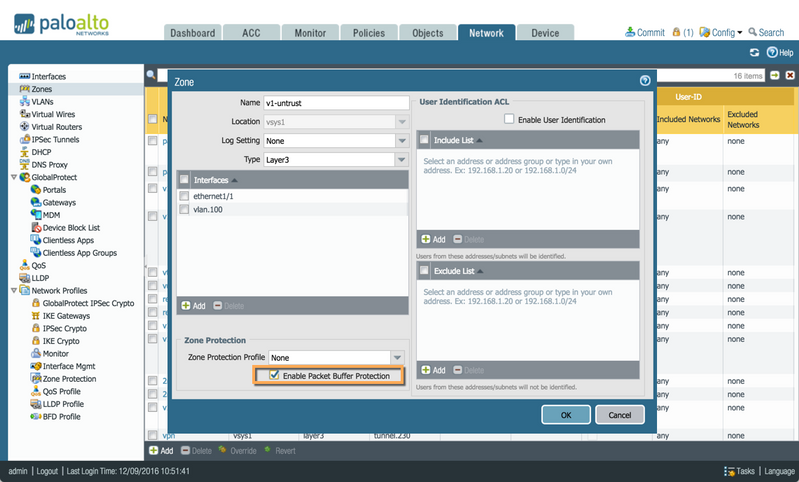Click Add below the zones table
Image resolution: width=799 pixels, height=482 pixels.
coord(161,450)
